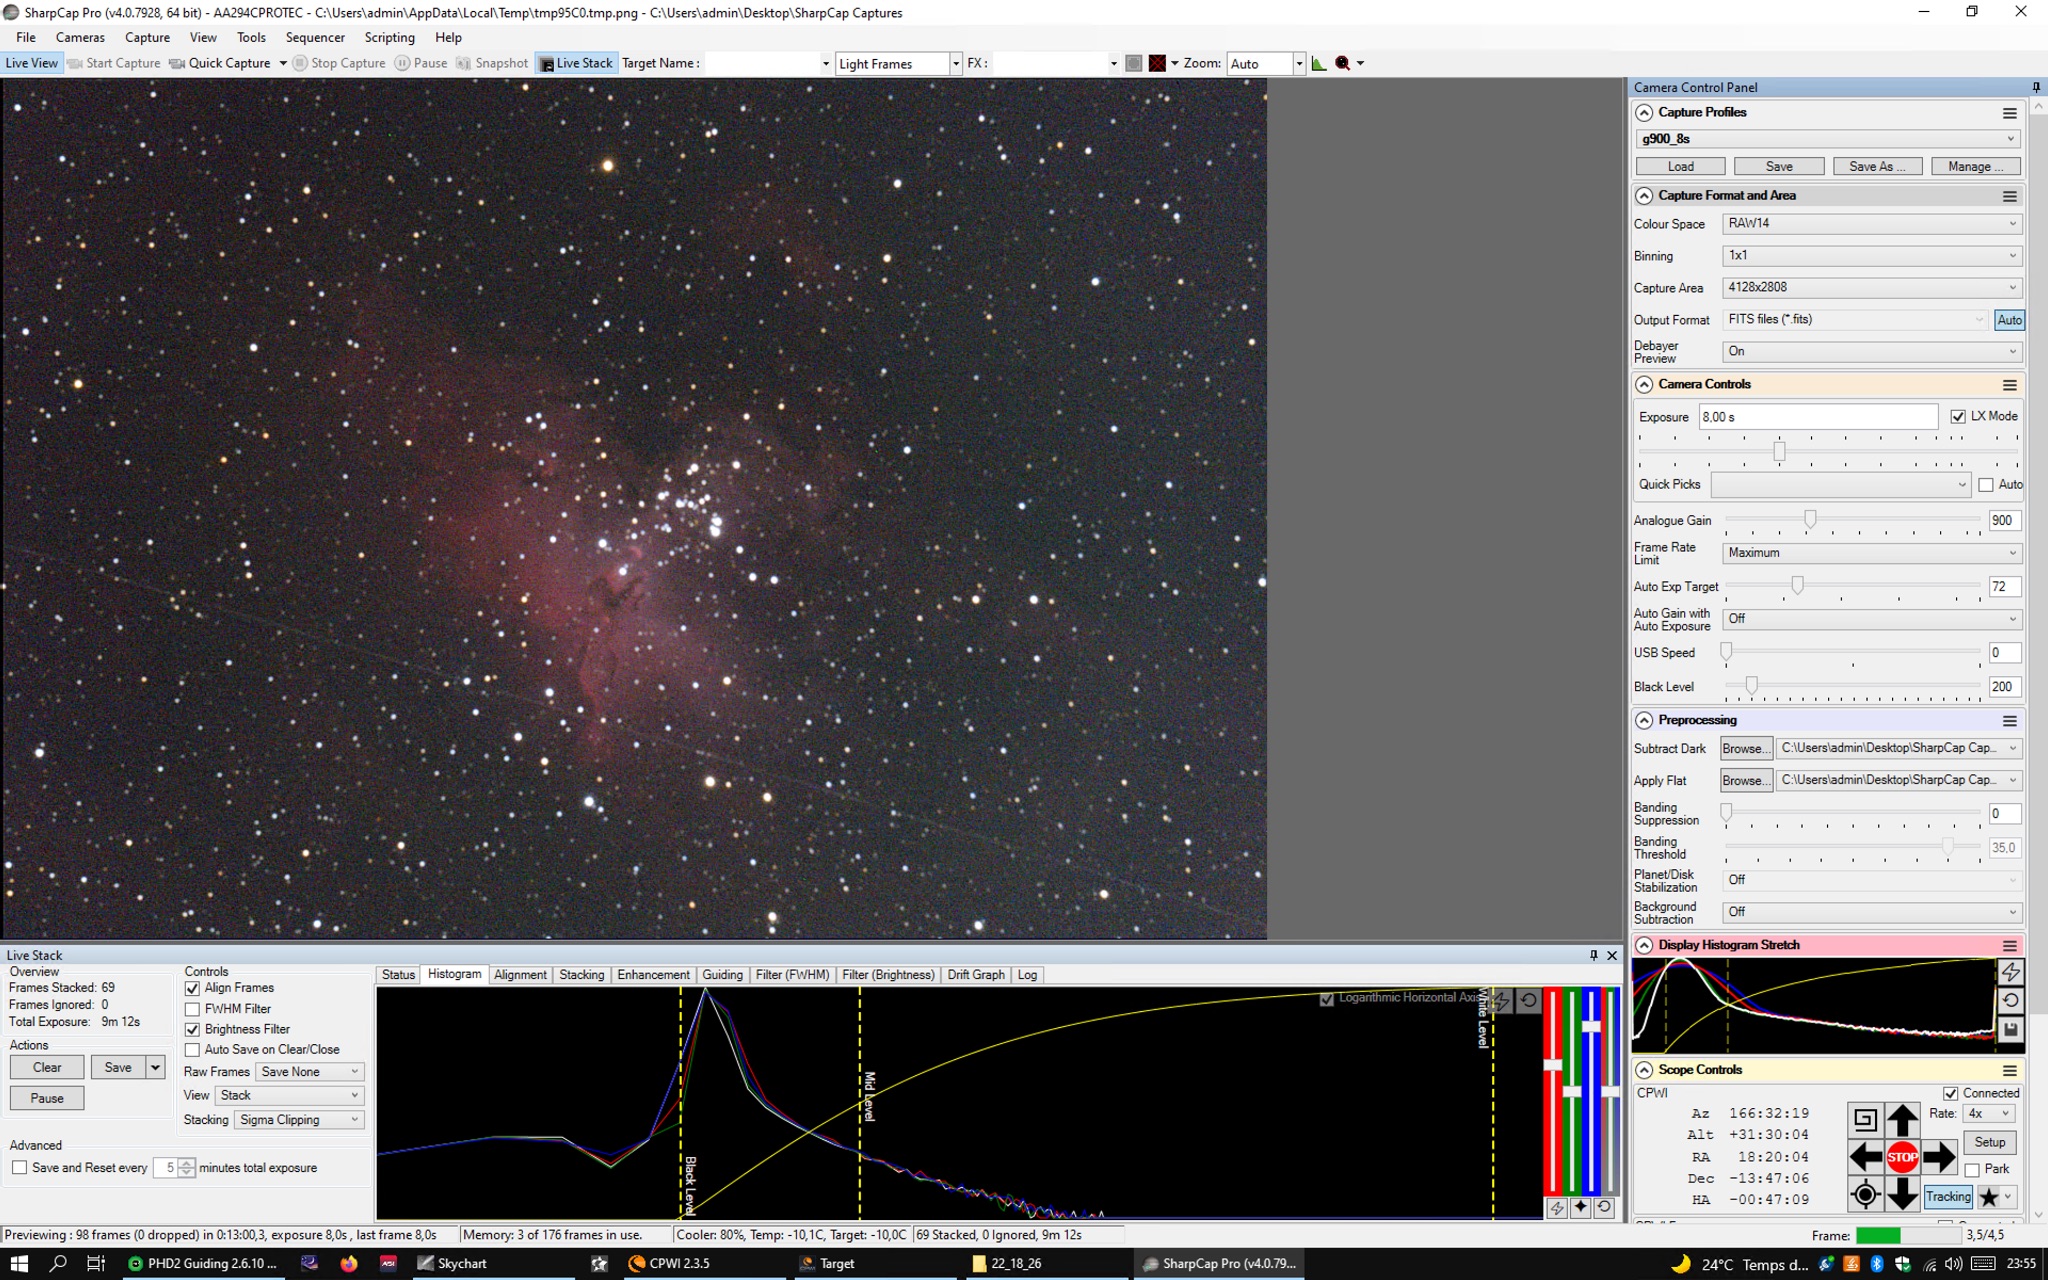Pin the Live Stack panel

tap(1594, 956)
